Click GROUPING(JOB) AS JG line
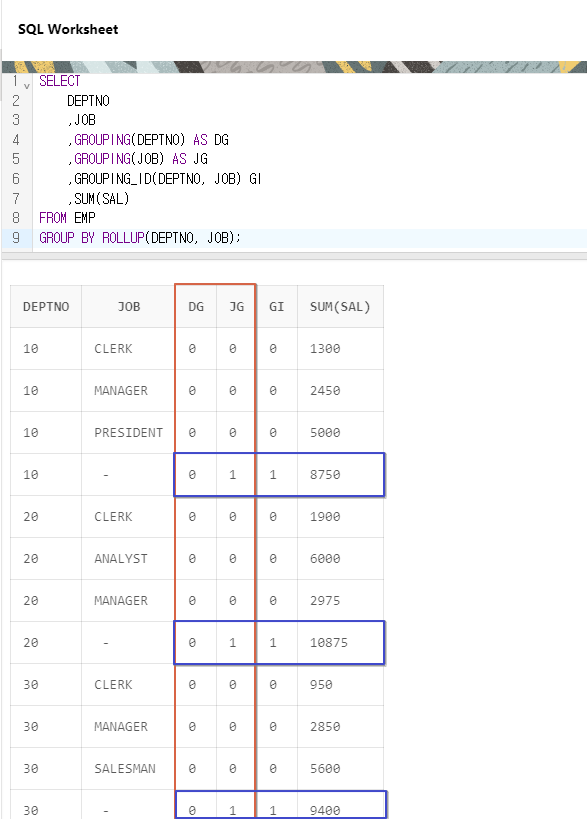 [x=138, y=159]
